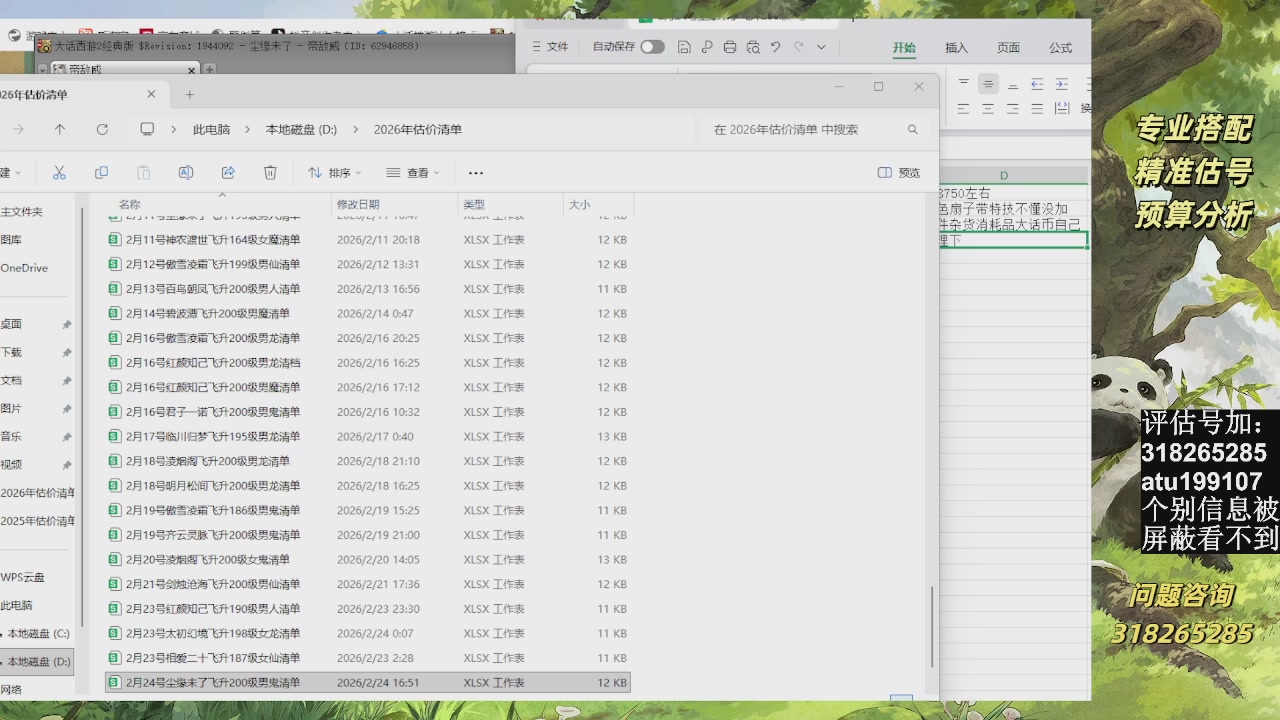Viewport: 1280px width, 720px height.
Task: Click the Rename icon in Explorer toolbar
Action: tap(185, 173)
